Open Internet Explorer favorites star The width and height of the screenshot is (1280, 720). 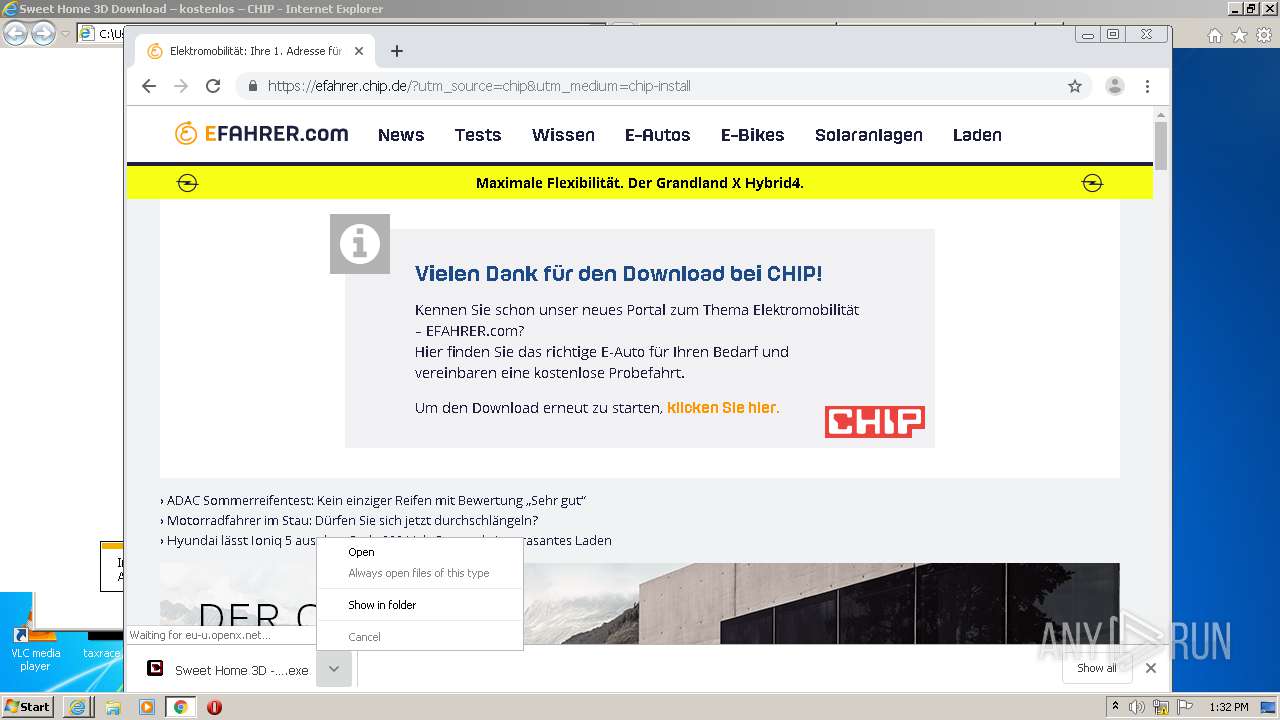click(x=1239, y=35)
